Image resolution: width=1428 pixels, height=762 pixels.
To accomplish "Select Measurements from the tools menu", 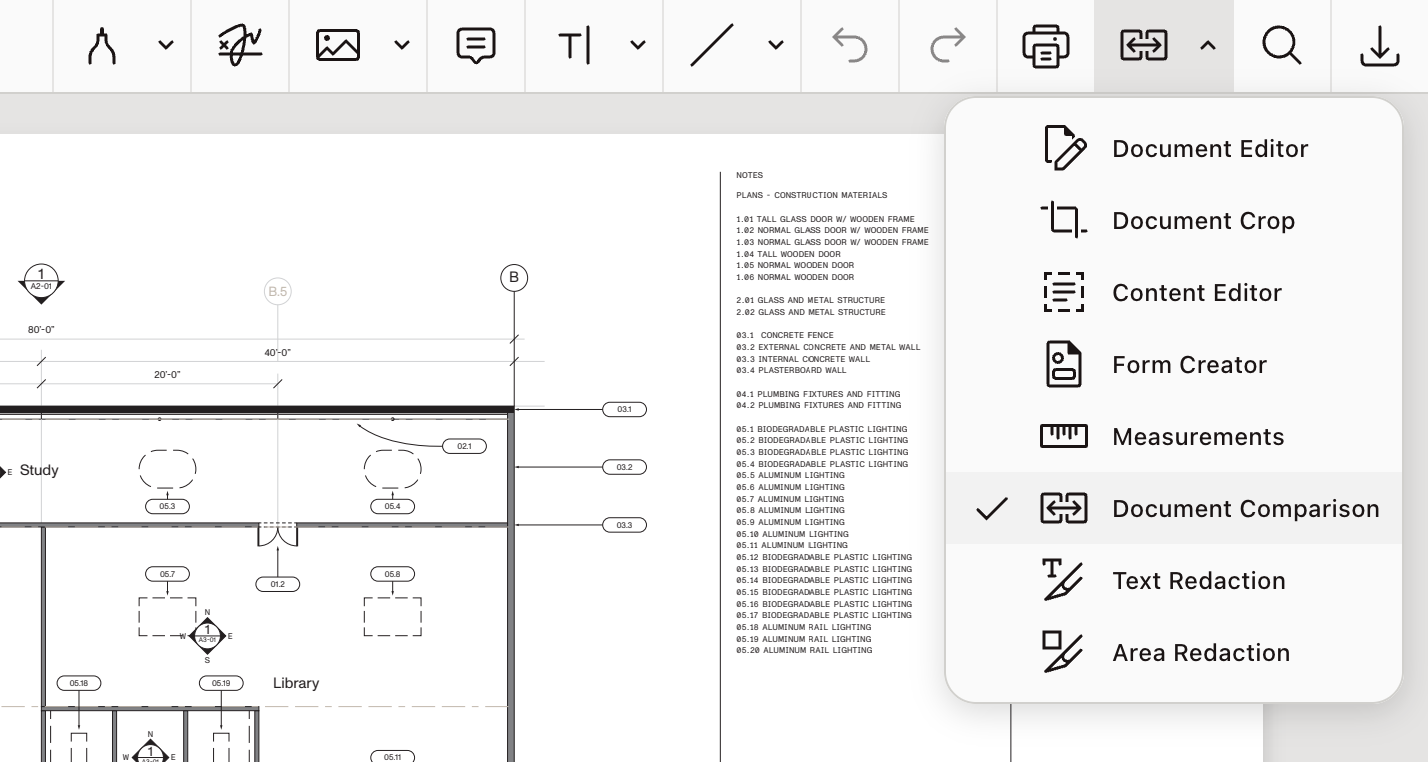I will click(1198, 436).
